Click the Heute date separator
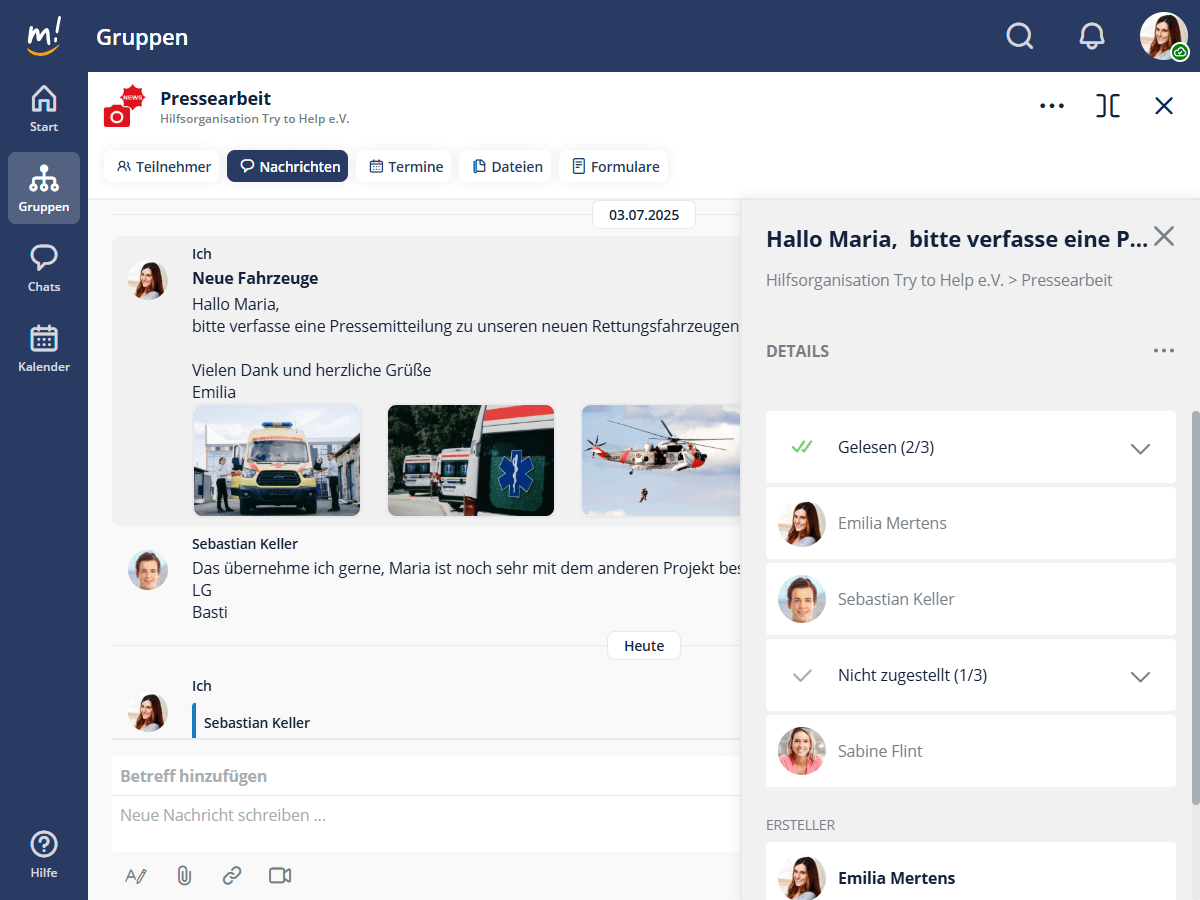The height and width of the screenshot is (900, 1200). click(x=643, y=646)
